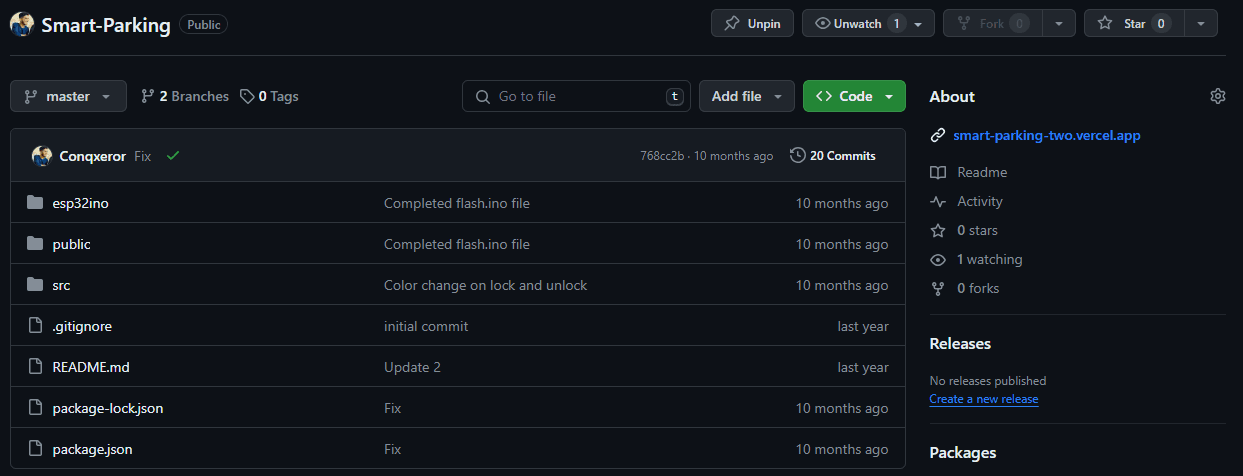The height and width of the screenshot is (476, 1243).
Task: Open the 'initial commit' message link
Action: click(426, 326)
